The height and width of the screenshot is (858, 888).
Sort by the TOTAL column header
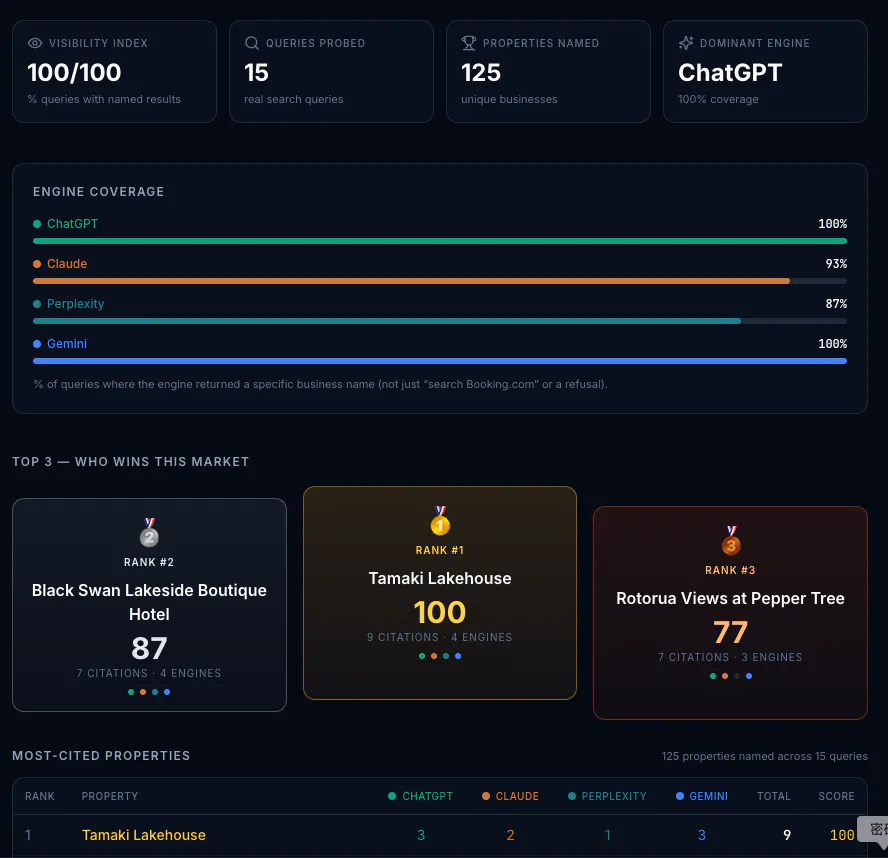[774, 796]
